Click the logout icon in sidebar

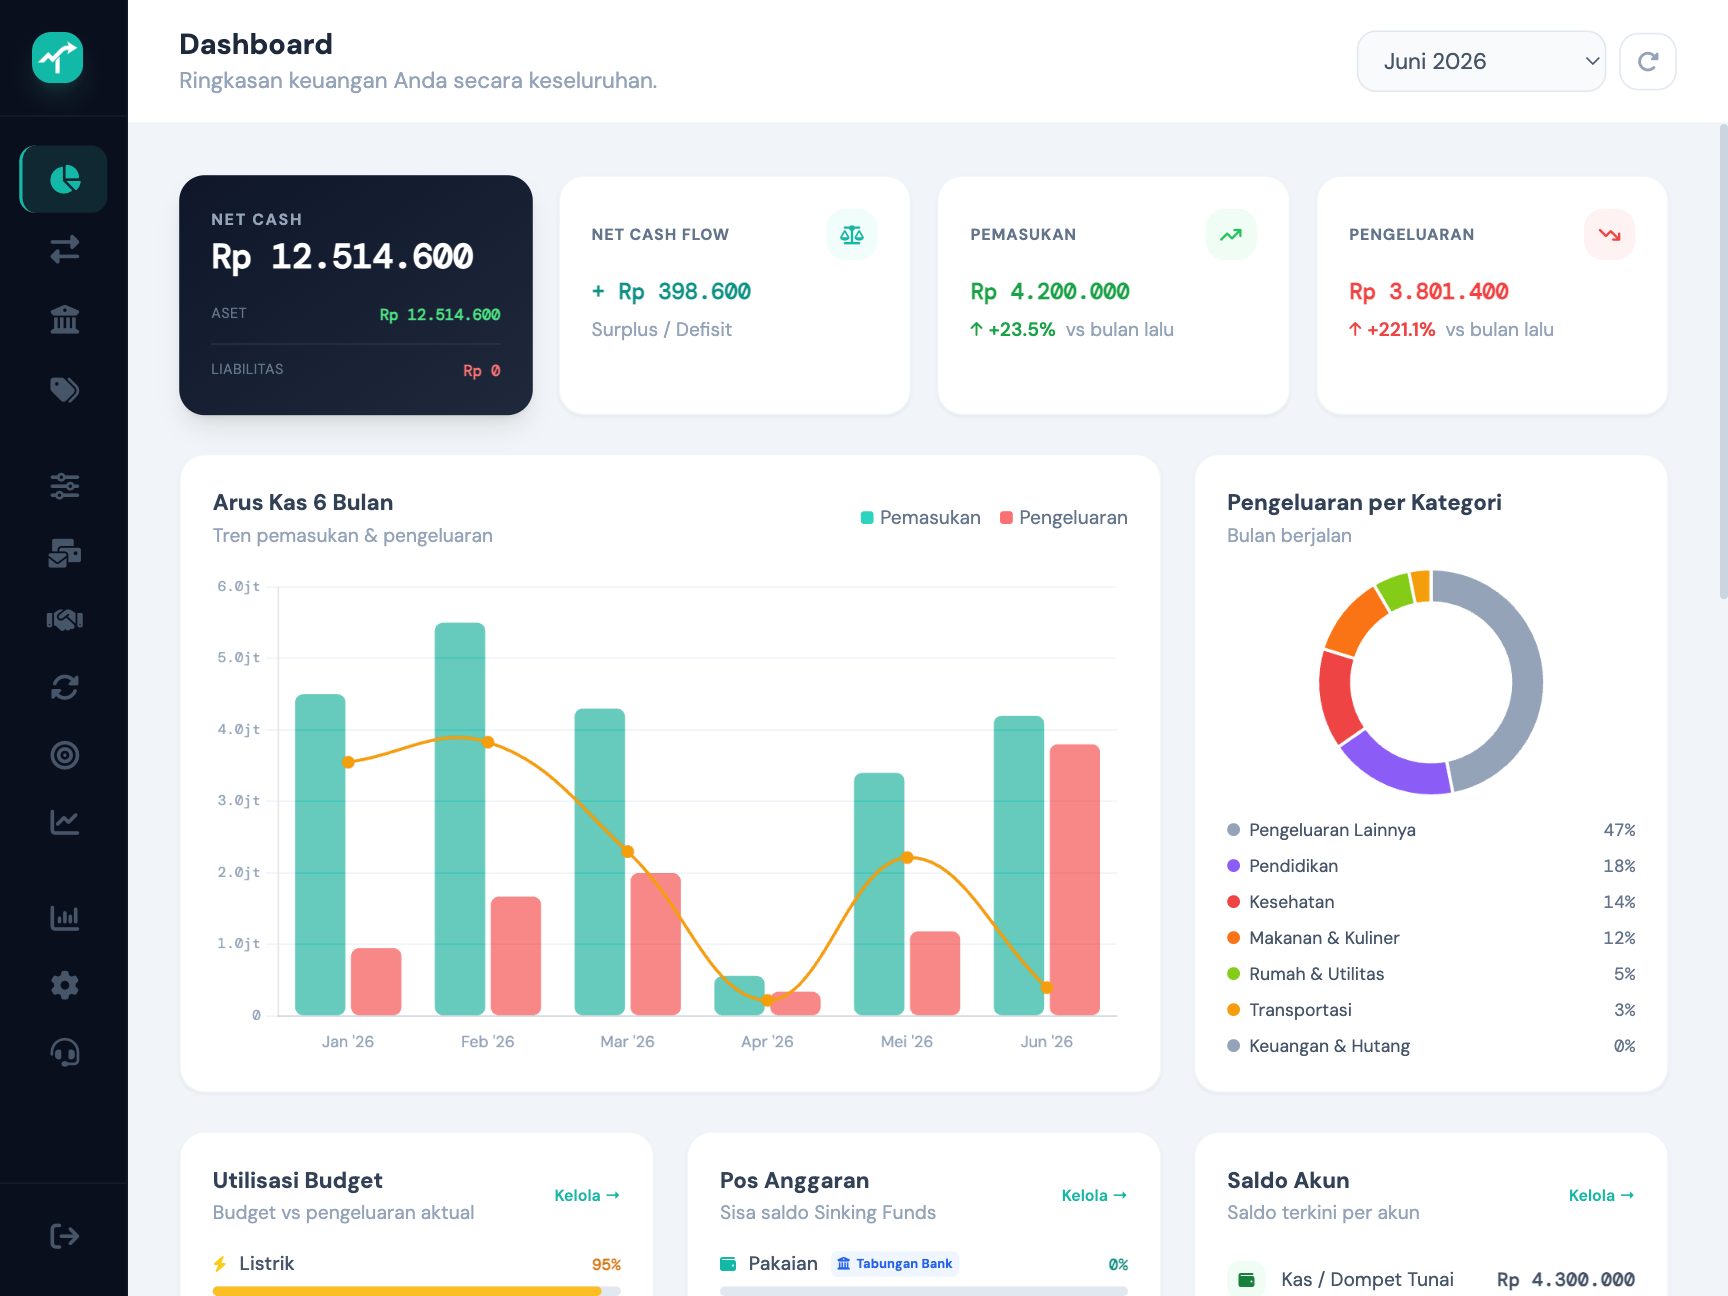[64, 1237]
